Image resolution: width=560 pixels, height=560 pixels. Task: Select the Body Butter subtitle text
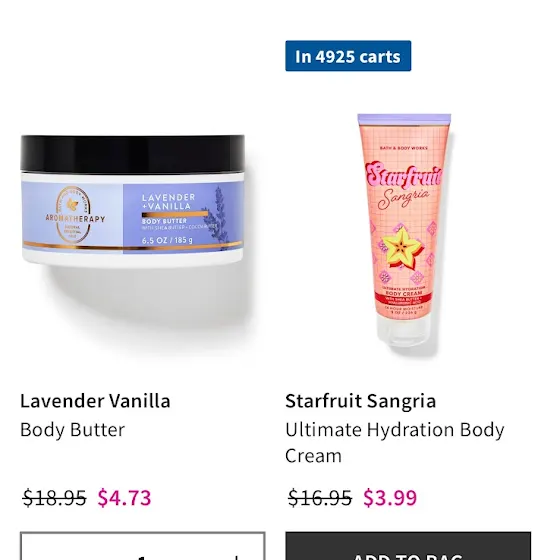point(72,429)
